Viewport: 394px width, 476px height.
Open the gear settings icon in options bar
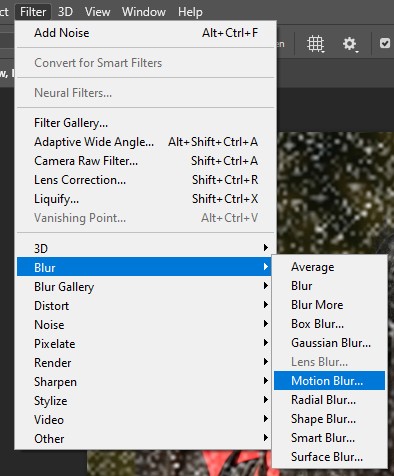tap(350, 44)
